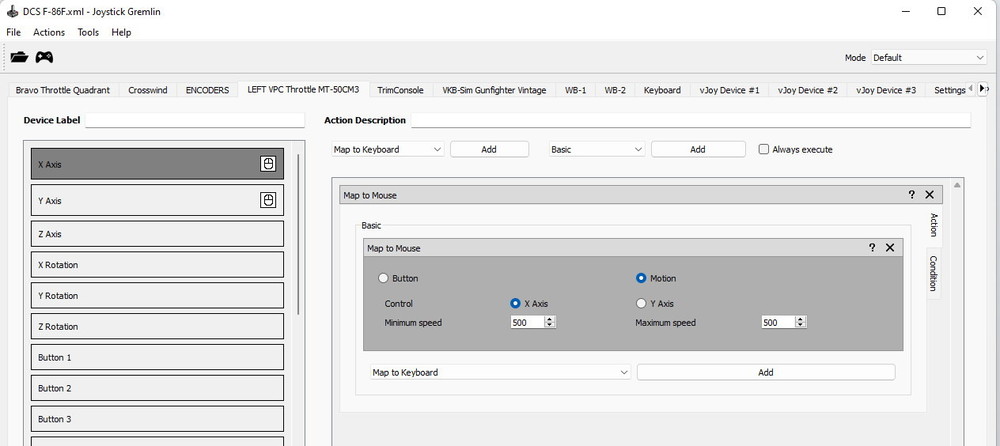The image size is (1000, 446).
Task: Open help for outer Map to Mouse panel
Action: pos(911,195)
